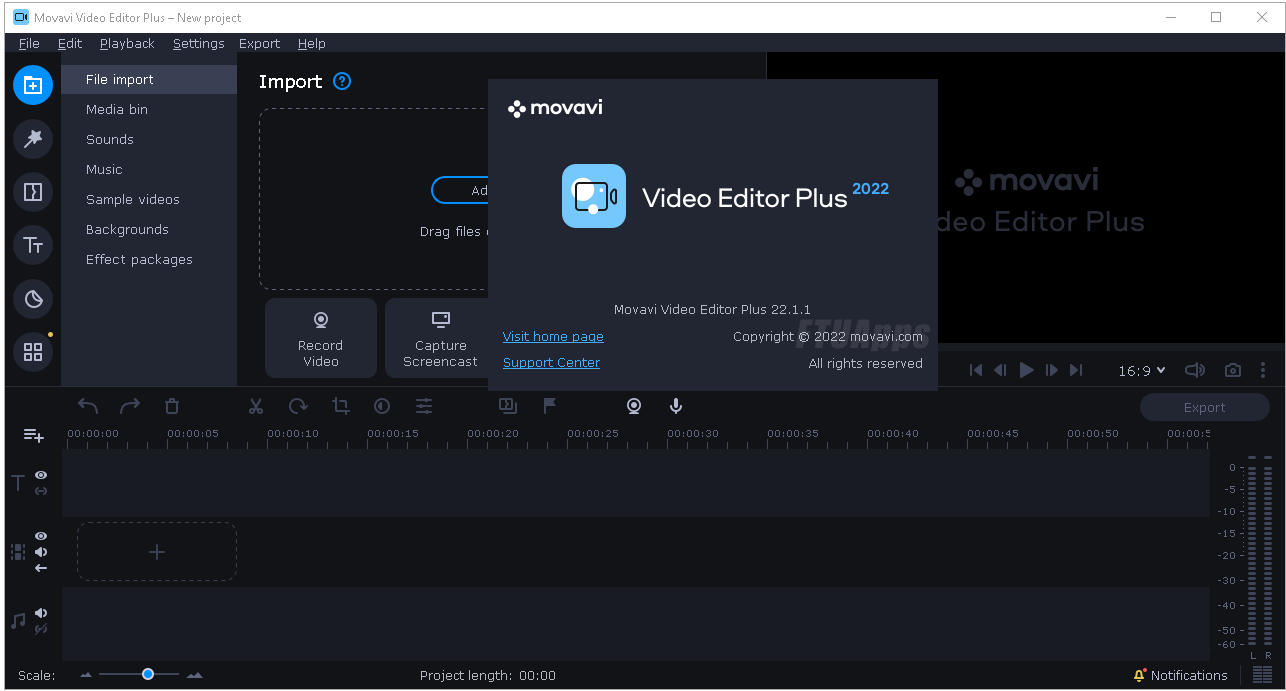1286x691 pixels.
Task: Select Sounds in the list
Action: point(149,139)
